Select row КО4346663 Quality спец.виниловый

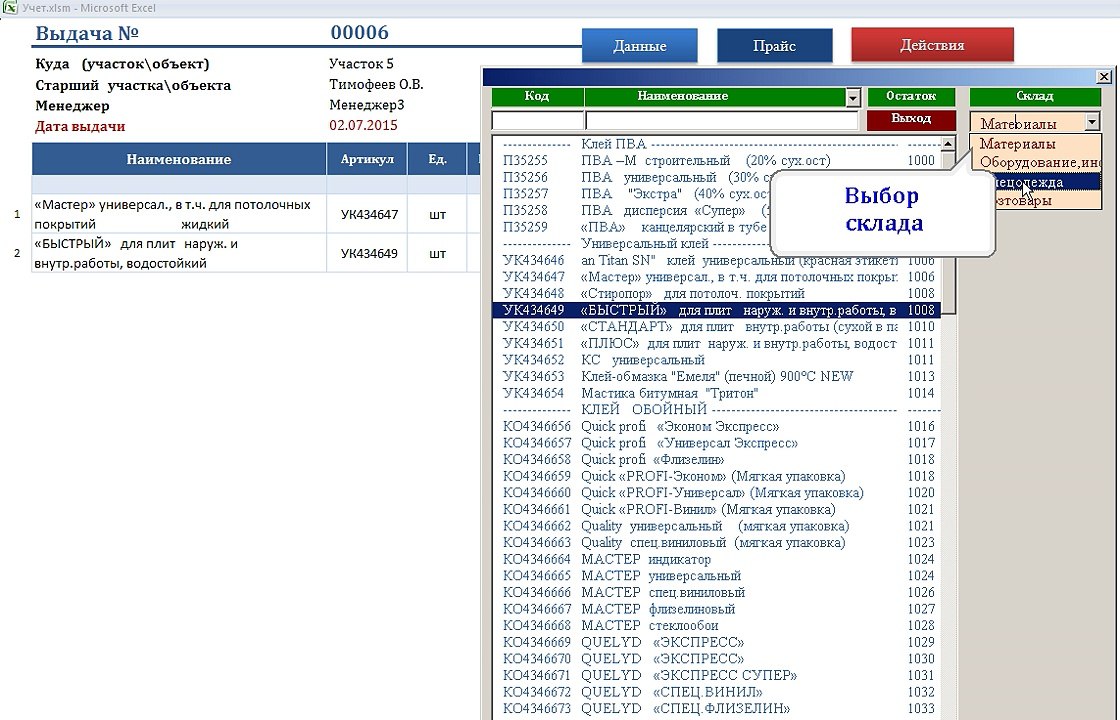[x=717, y=542]
